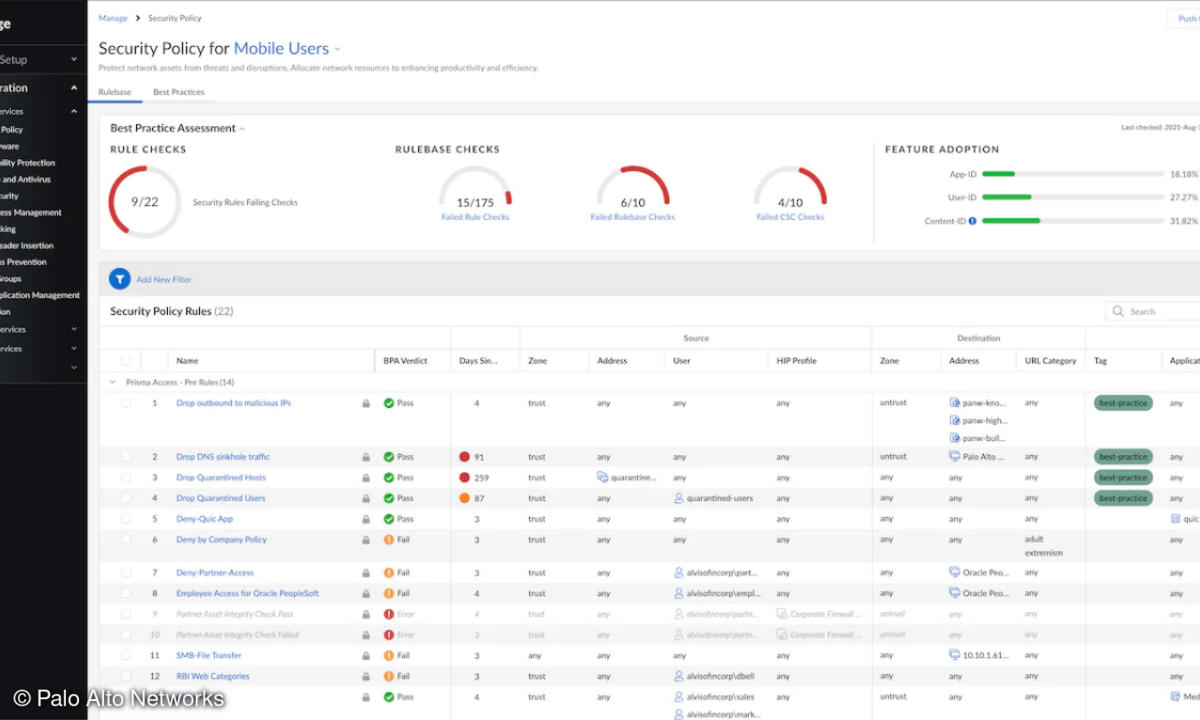Click Add New Filter link
This screenshot has width=1200, height=720.
click(164, 279)
